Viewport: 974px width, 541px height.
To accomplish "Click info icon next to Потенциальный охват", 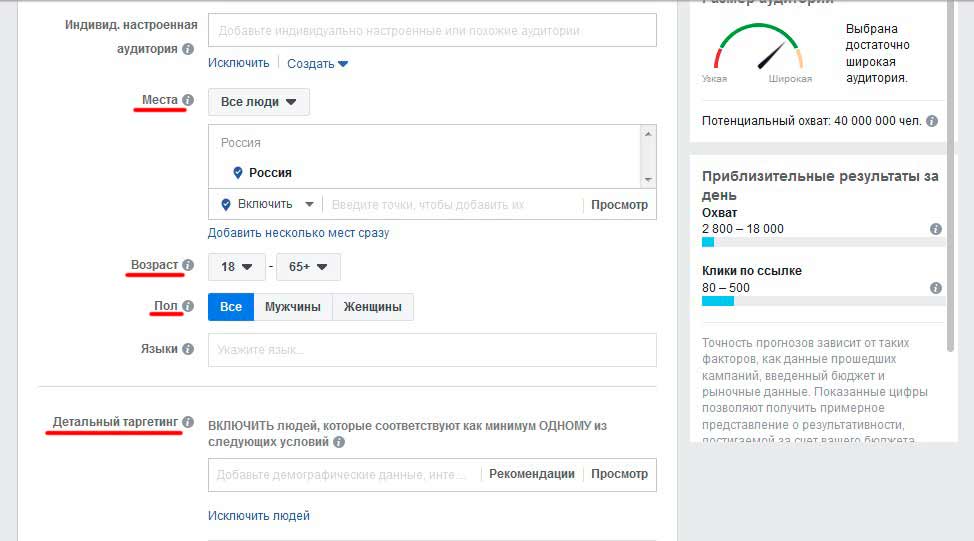I will tap(932, 121).
